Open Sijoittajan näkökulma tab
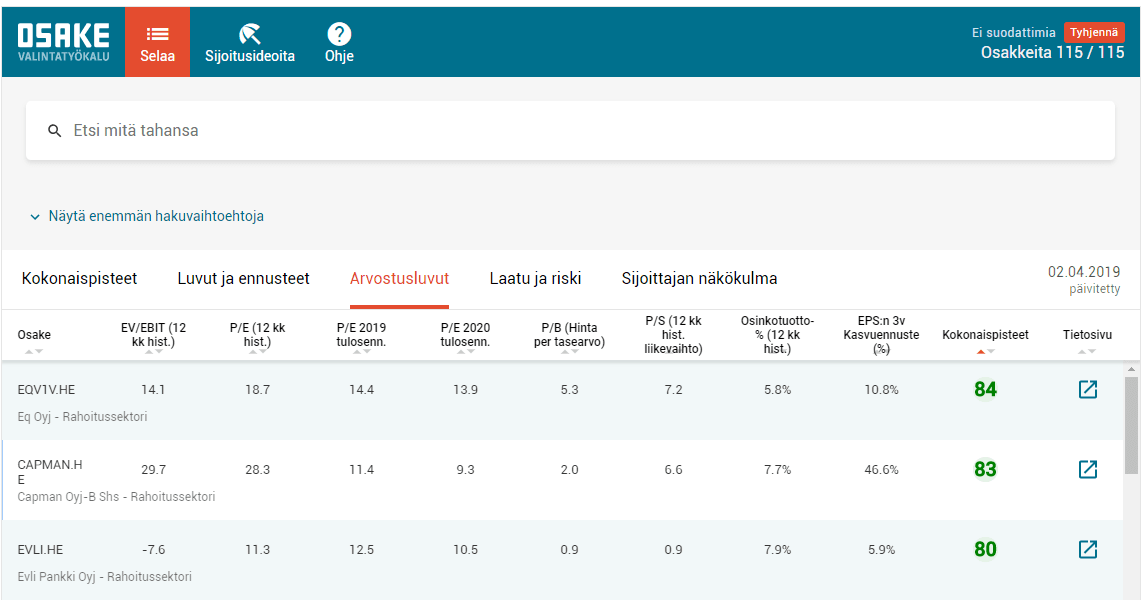The image size is (1144, 600). point(699,278)
